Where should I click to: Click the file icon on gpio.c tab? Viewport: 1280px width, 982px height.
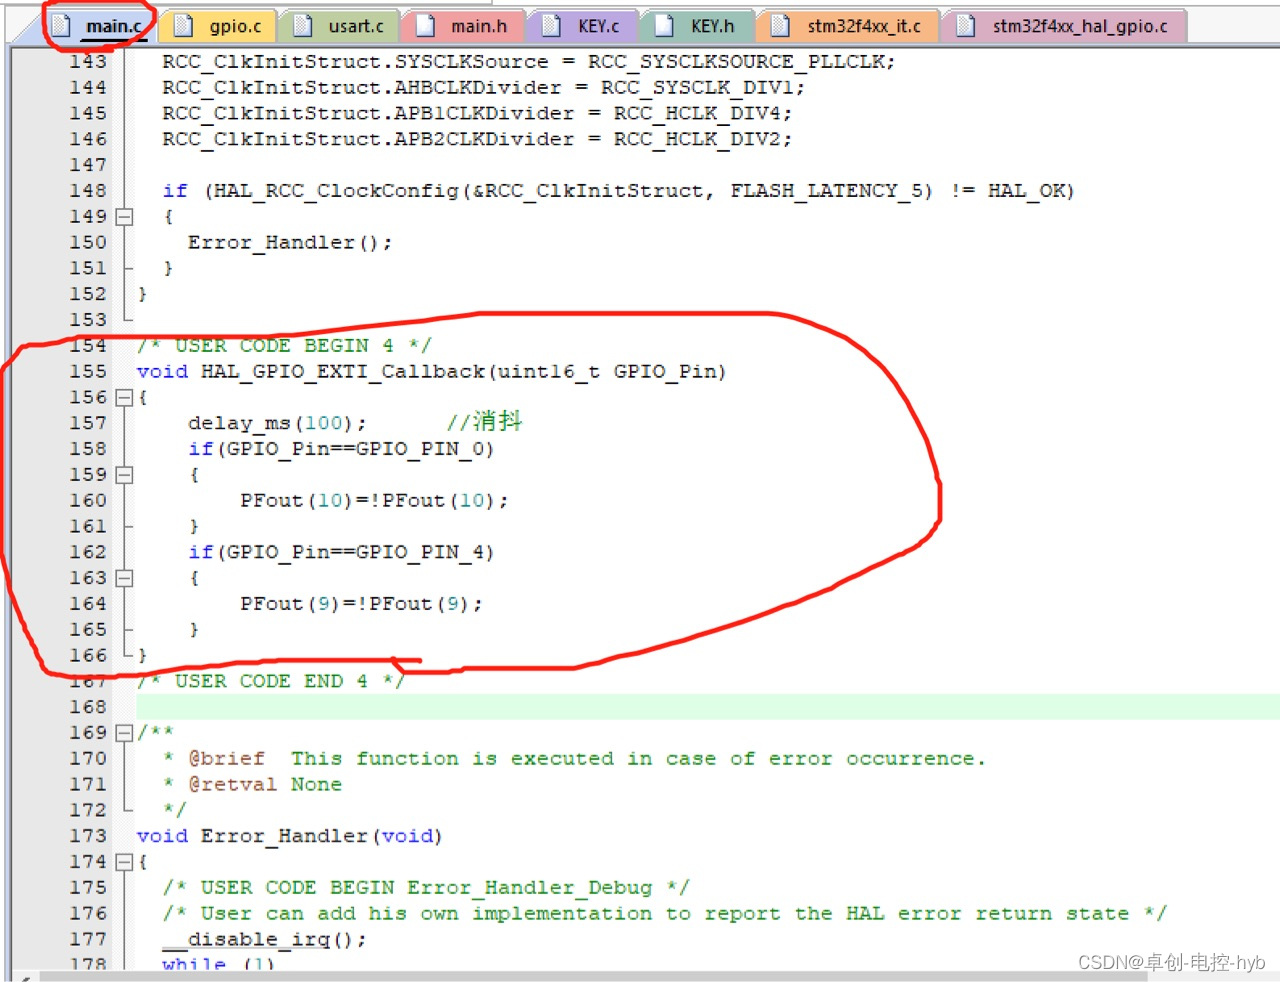(x=182, y=26)
